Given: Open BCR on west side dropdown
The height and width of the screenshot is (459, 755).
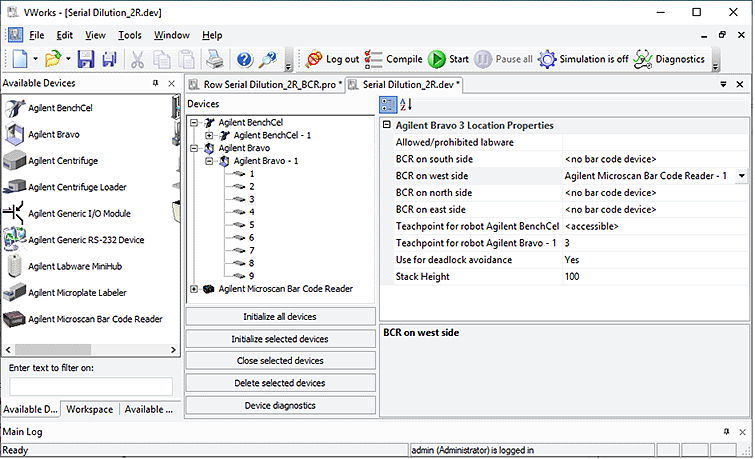Looking at the screenshot, I should (742, 176).
